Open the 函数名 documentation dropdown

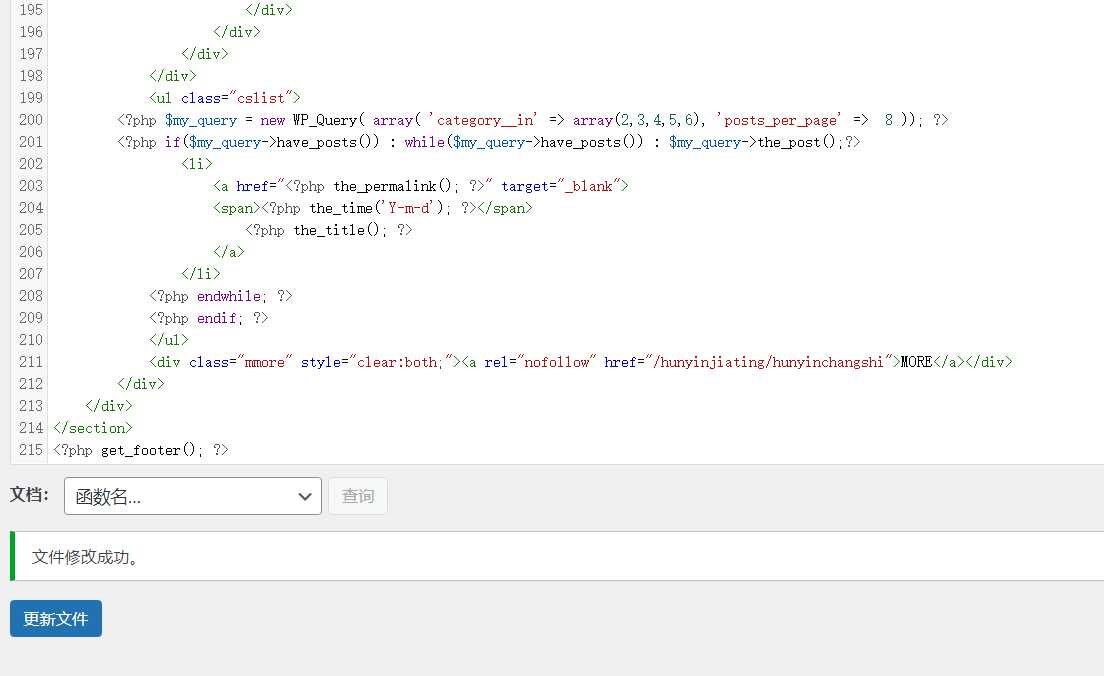(x=192, y=496)
